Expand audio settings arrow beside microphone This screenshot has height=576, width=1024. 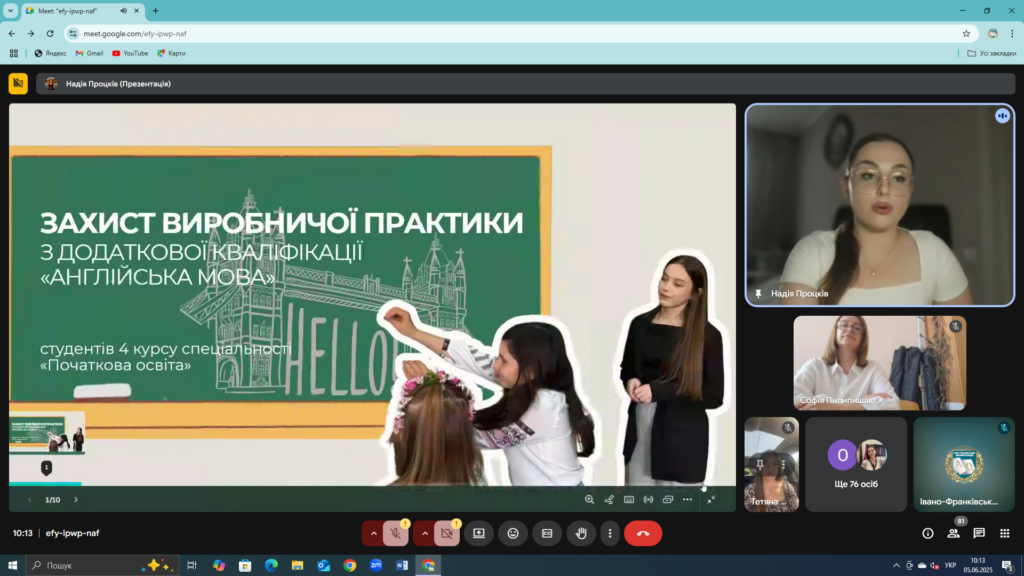tap(374, 534)
